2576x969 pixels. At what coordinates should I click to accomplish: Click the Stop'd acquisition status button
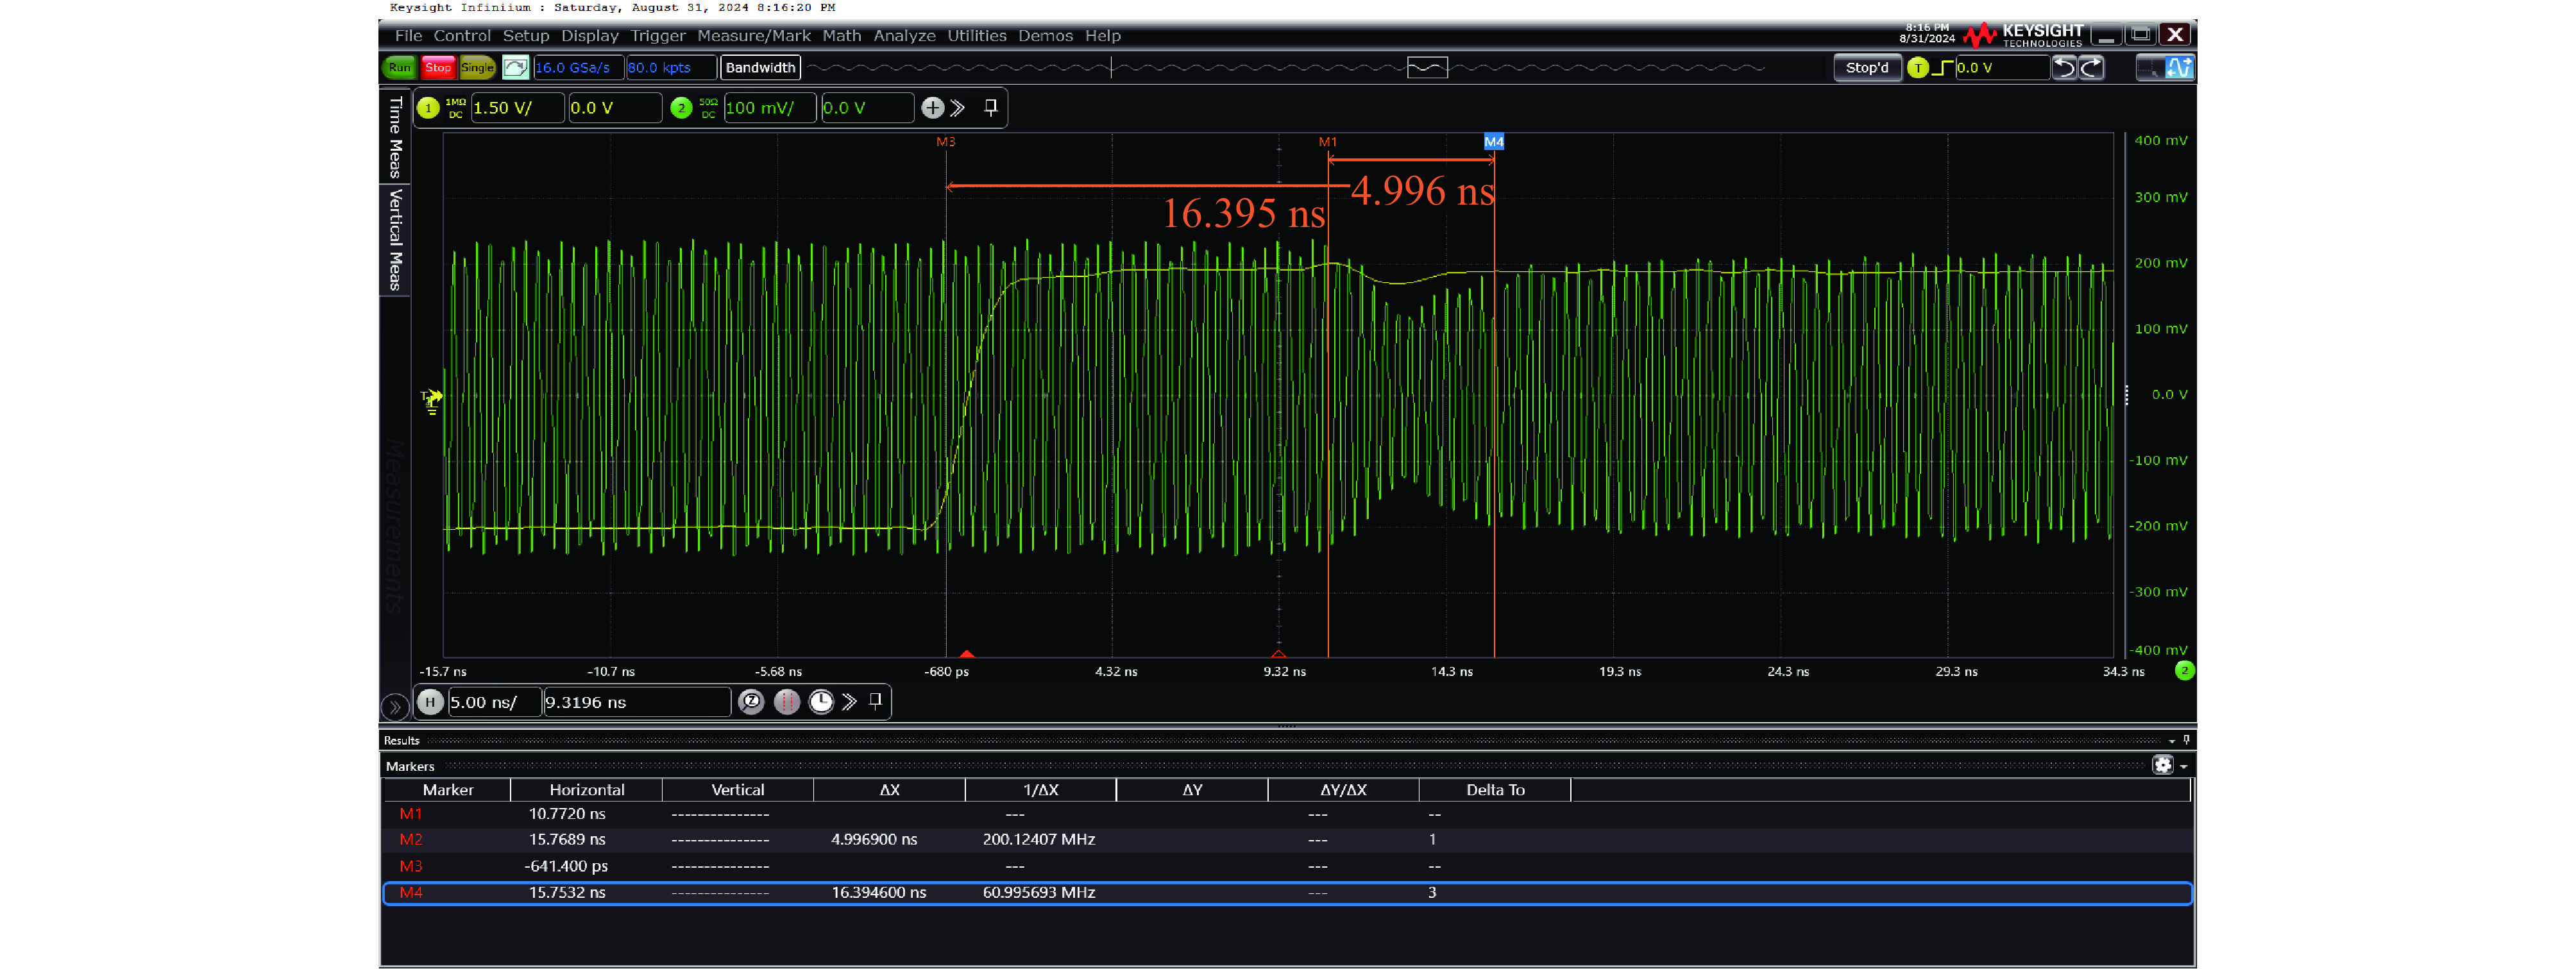coord(1867,68)
